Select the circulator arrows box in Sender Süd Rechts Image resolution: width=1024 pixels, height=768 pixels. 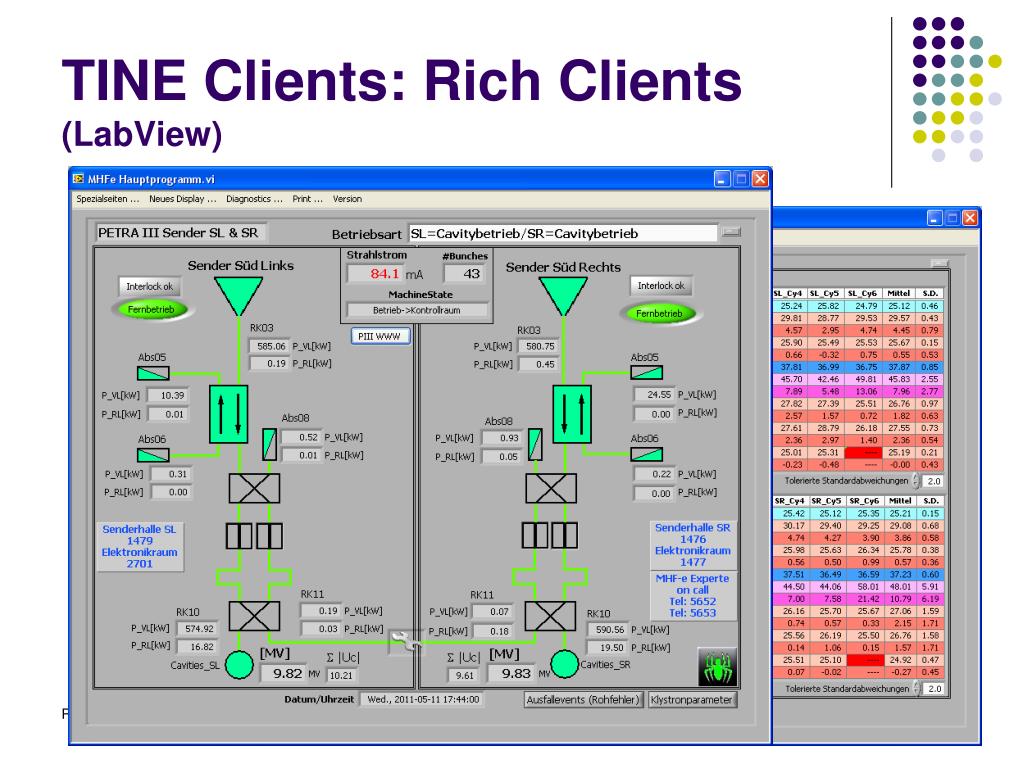click(x=572, y=414)
